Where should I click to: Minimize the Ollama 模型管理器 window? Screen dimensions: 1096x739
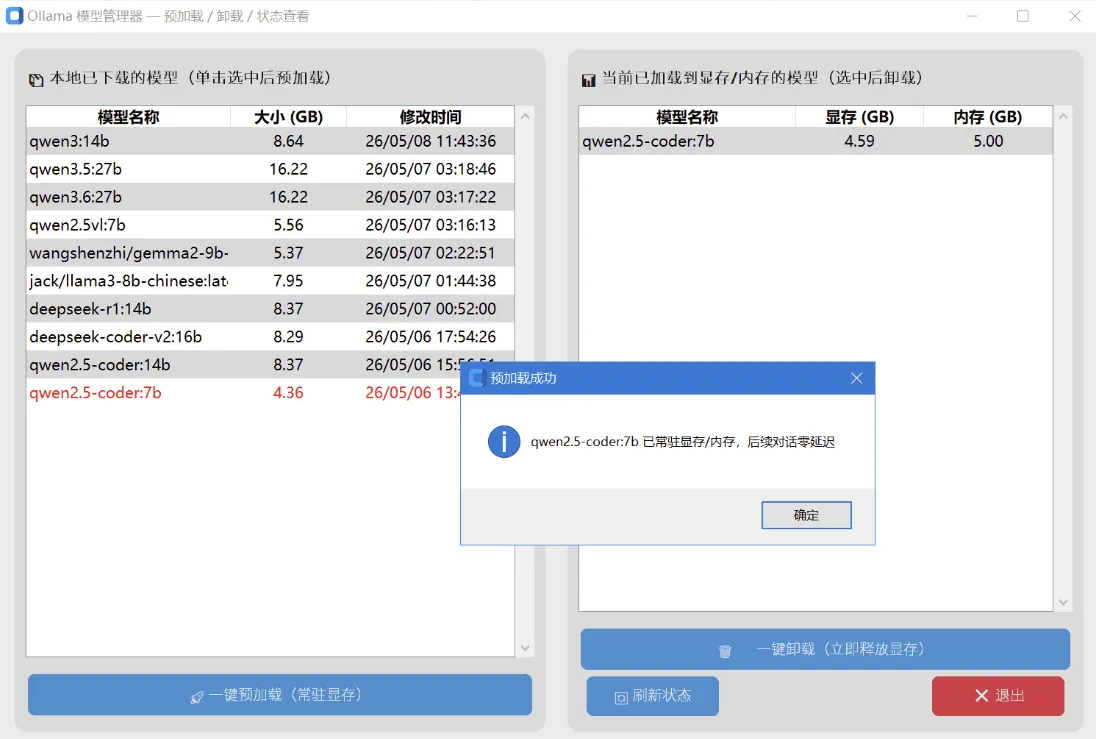972,16
